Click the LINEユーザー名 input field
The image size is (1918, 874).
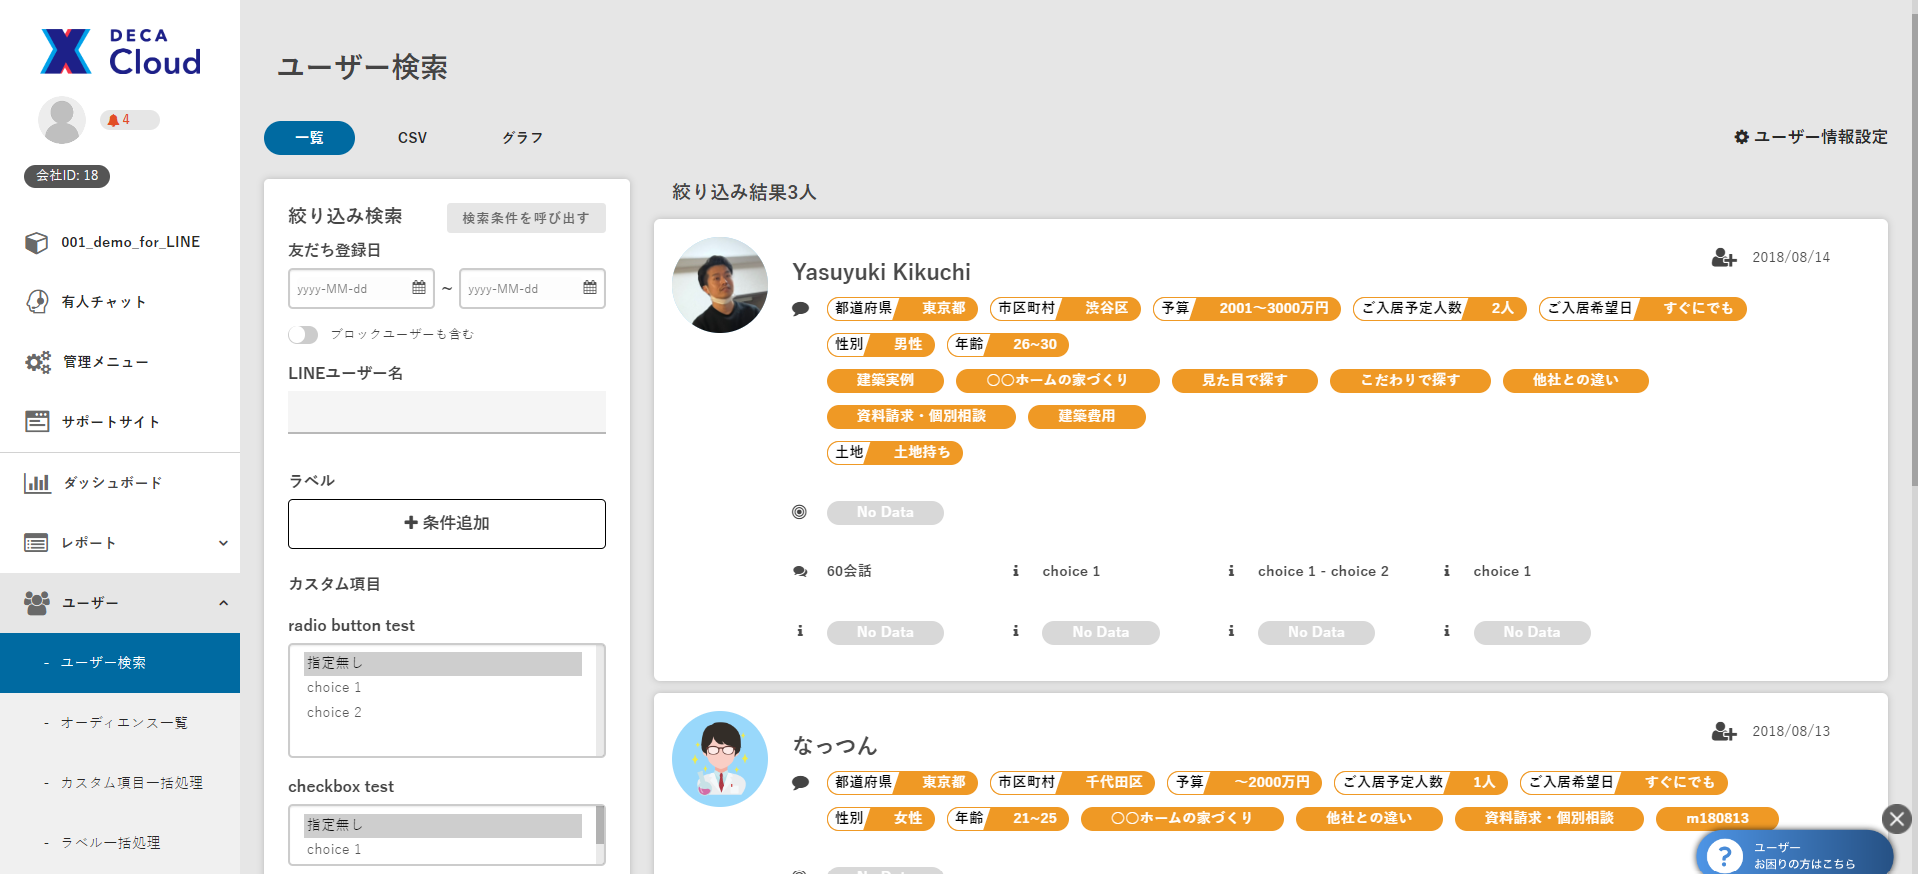[x=447, y=412]
